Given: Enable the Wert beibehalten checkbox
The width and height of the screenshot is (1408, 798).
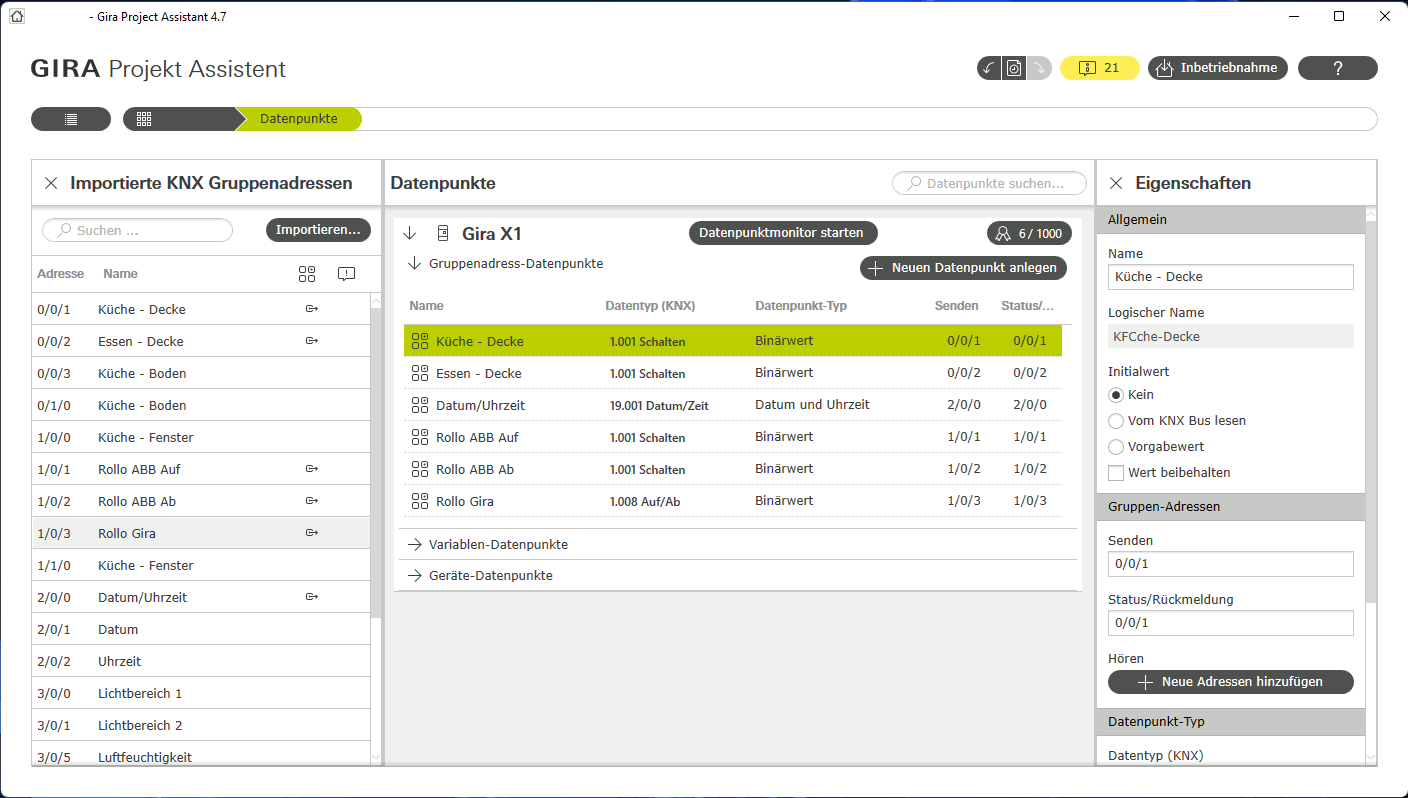Looking at the screenshot, I should 1116,473.
